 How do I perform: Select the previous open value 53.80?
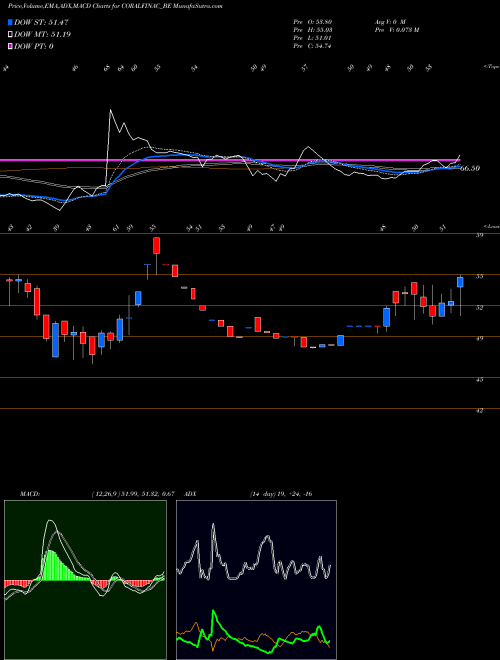coord(326,21)
